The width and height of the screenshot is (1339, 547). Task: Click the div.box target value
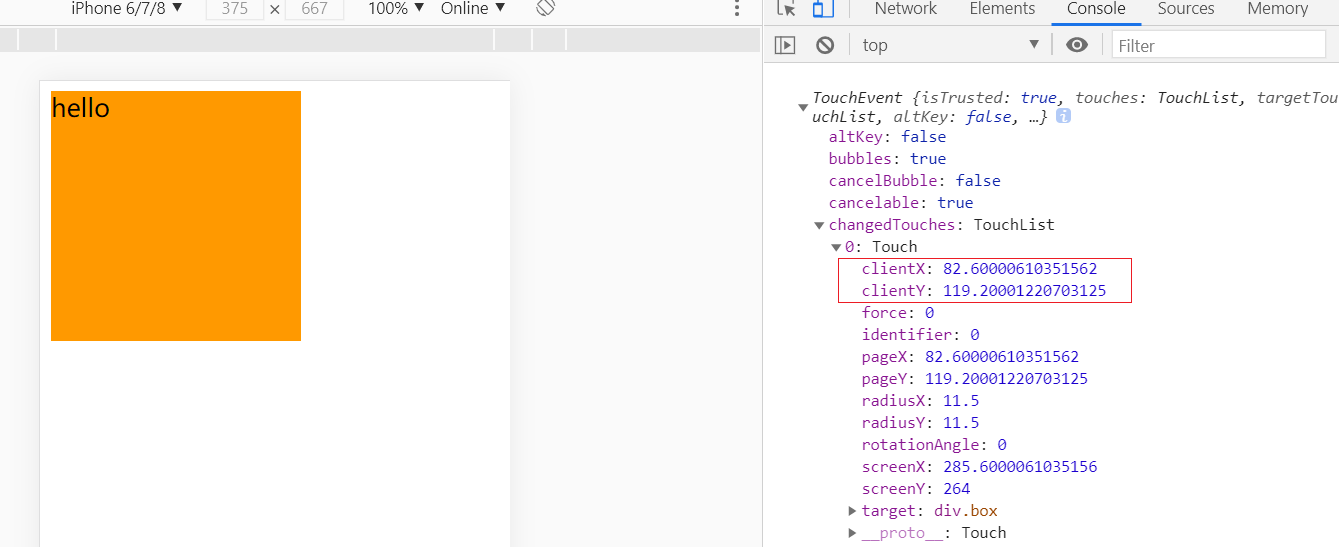point(966,511)
